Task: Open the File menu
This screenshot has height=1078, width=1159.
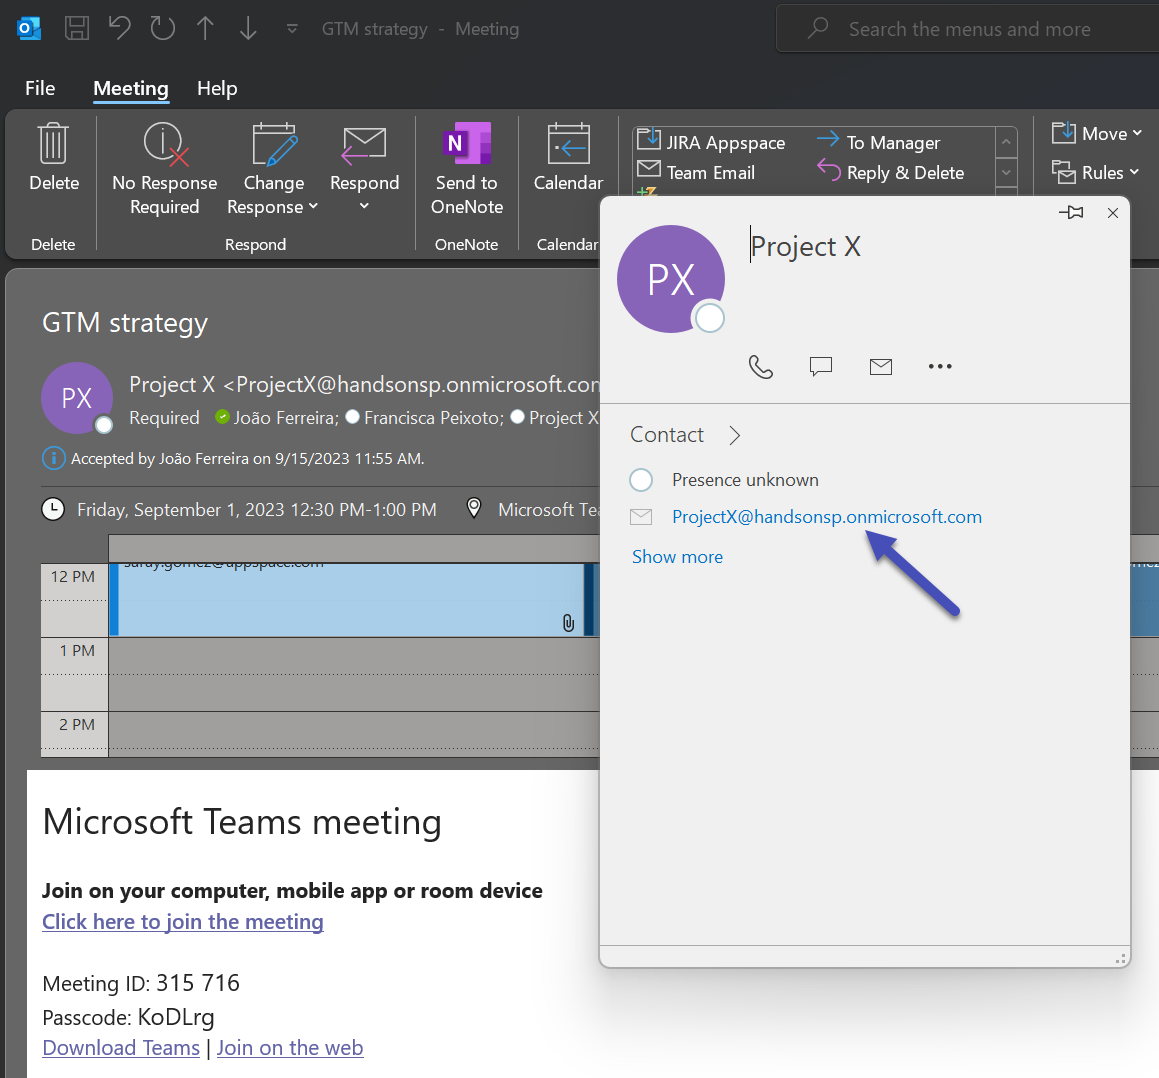Action: pyautogui.click(x=40, y=88)
